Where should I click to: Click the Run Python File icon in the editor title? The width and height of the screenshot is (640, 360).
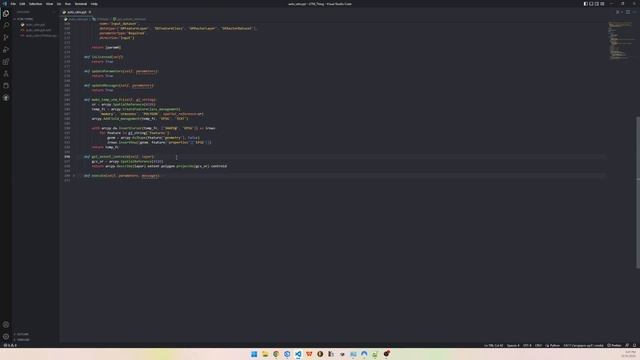[x=617, y=12]
